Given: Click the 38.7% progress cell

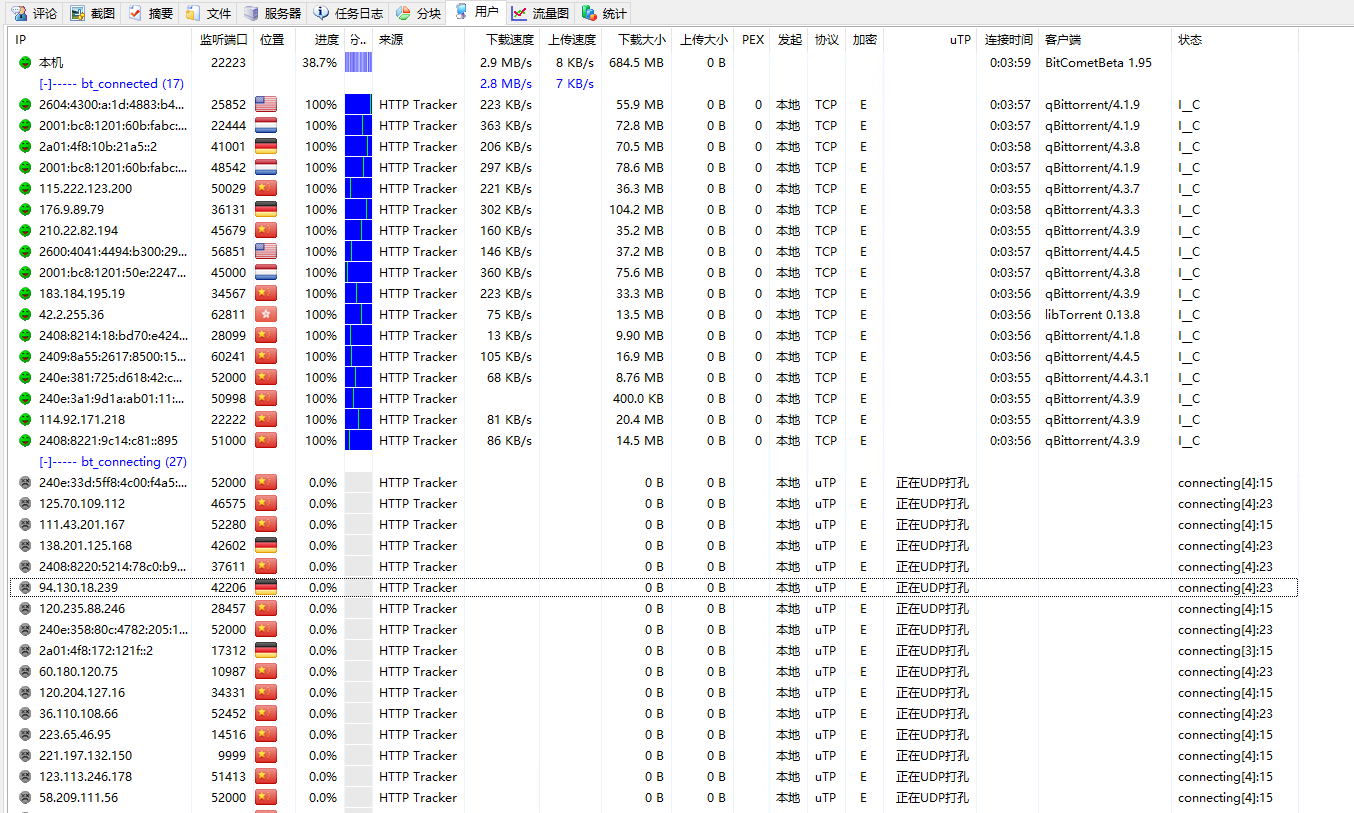Looking at the screenshot, I should [x=319, y=63].
